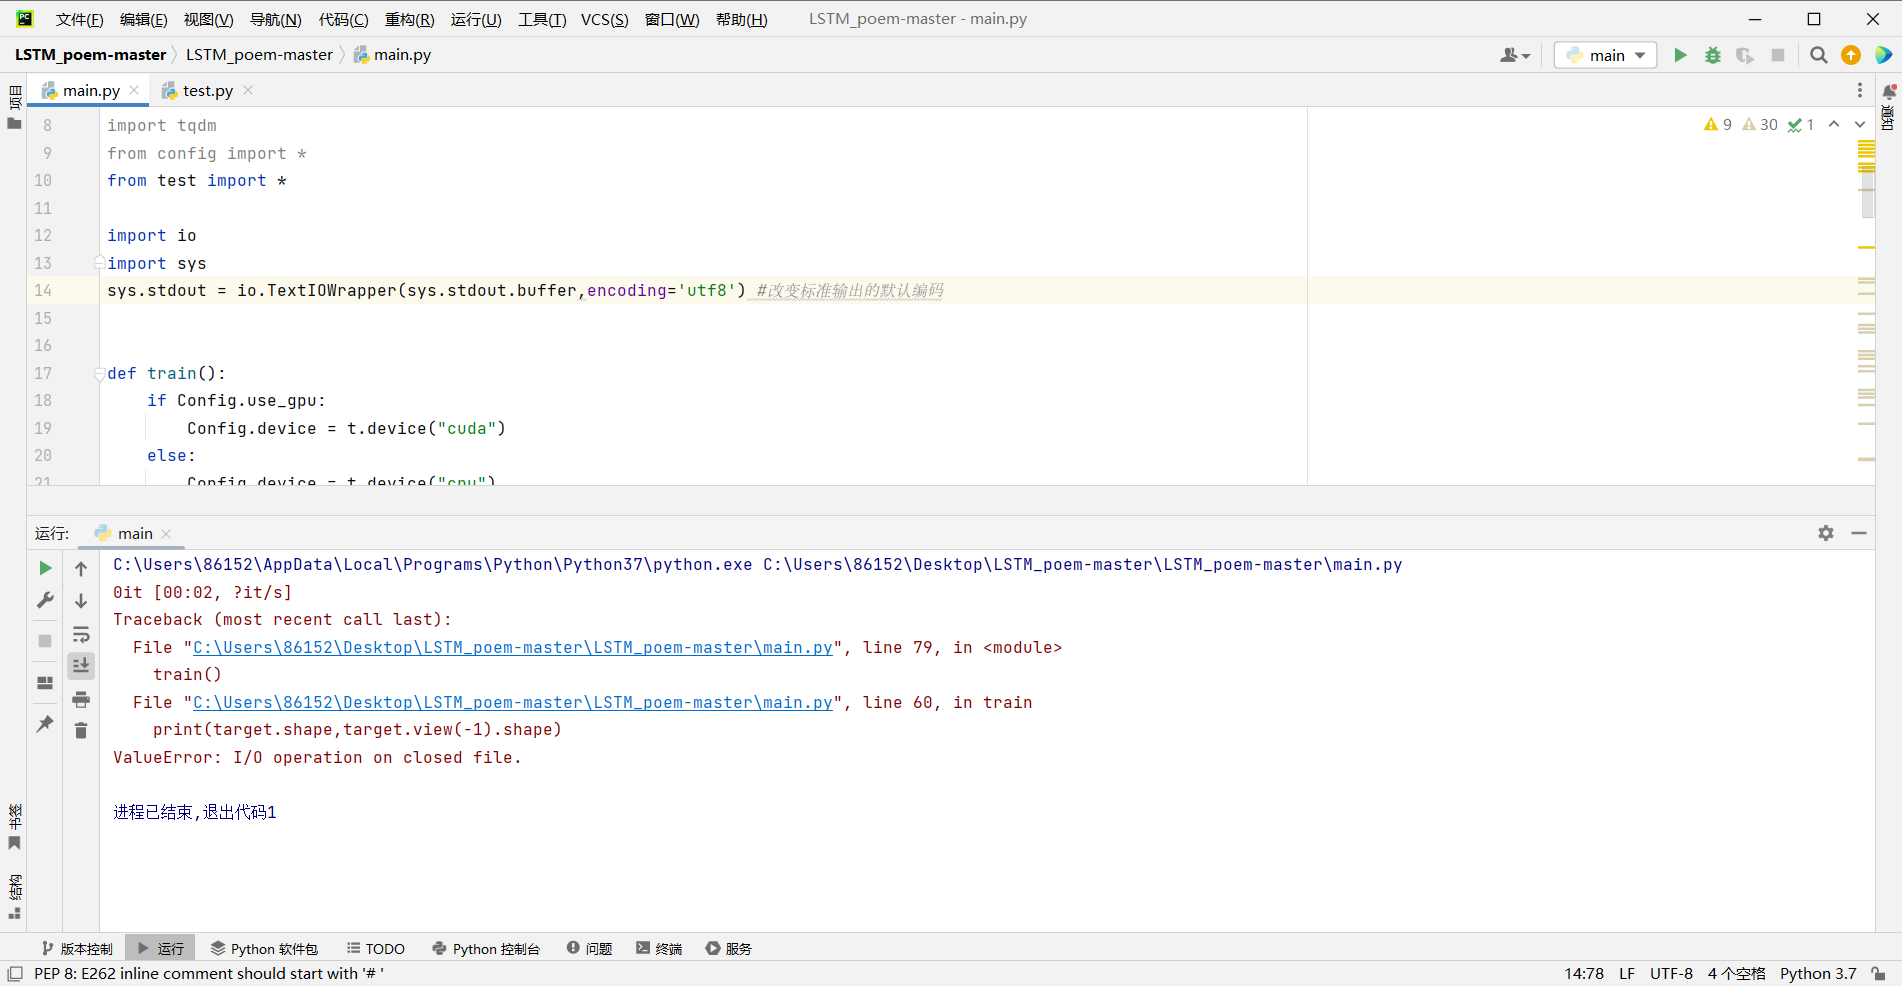Open the 文件 menu

79,19
